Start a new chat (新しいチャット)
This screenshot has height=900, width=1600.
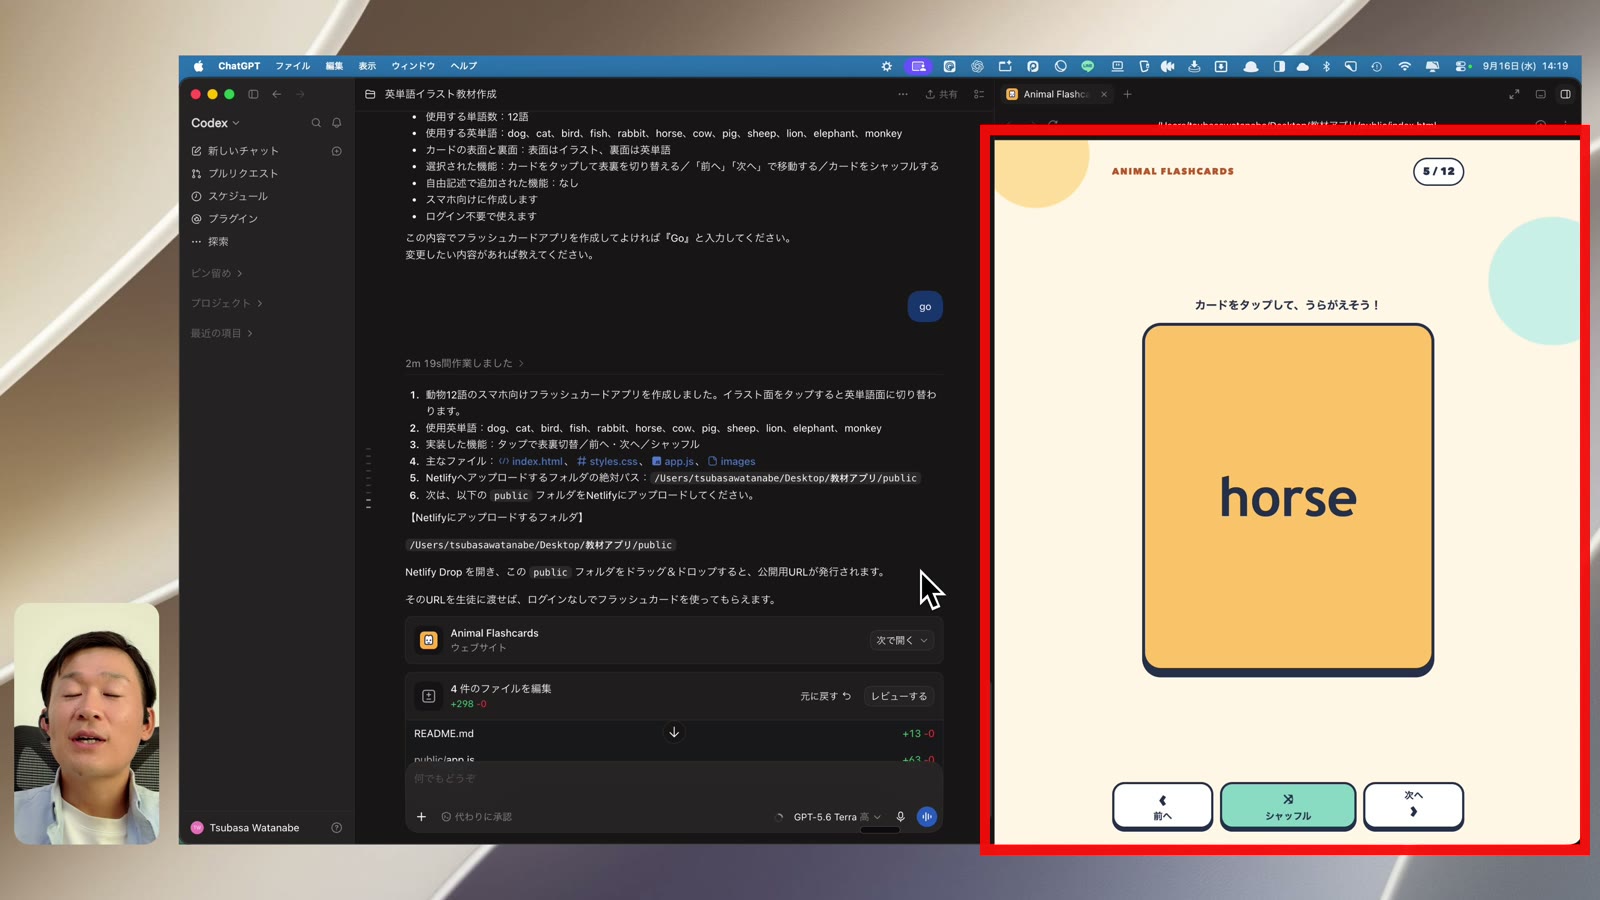[235, 151]
